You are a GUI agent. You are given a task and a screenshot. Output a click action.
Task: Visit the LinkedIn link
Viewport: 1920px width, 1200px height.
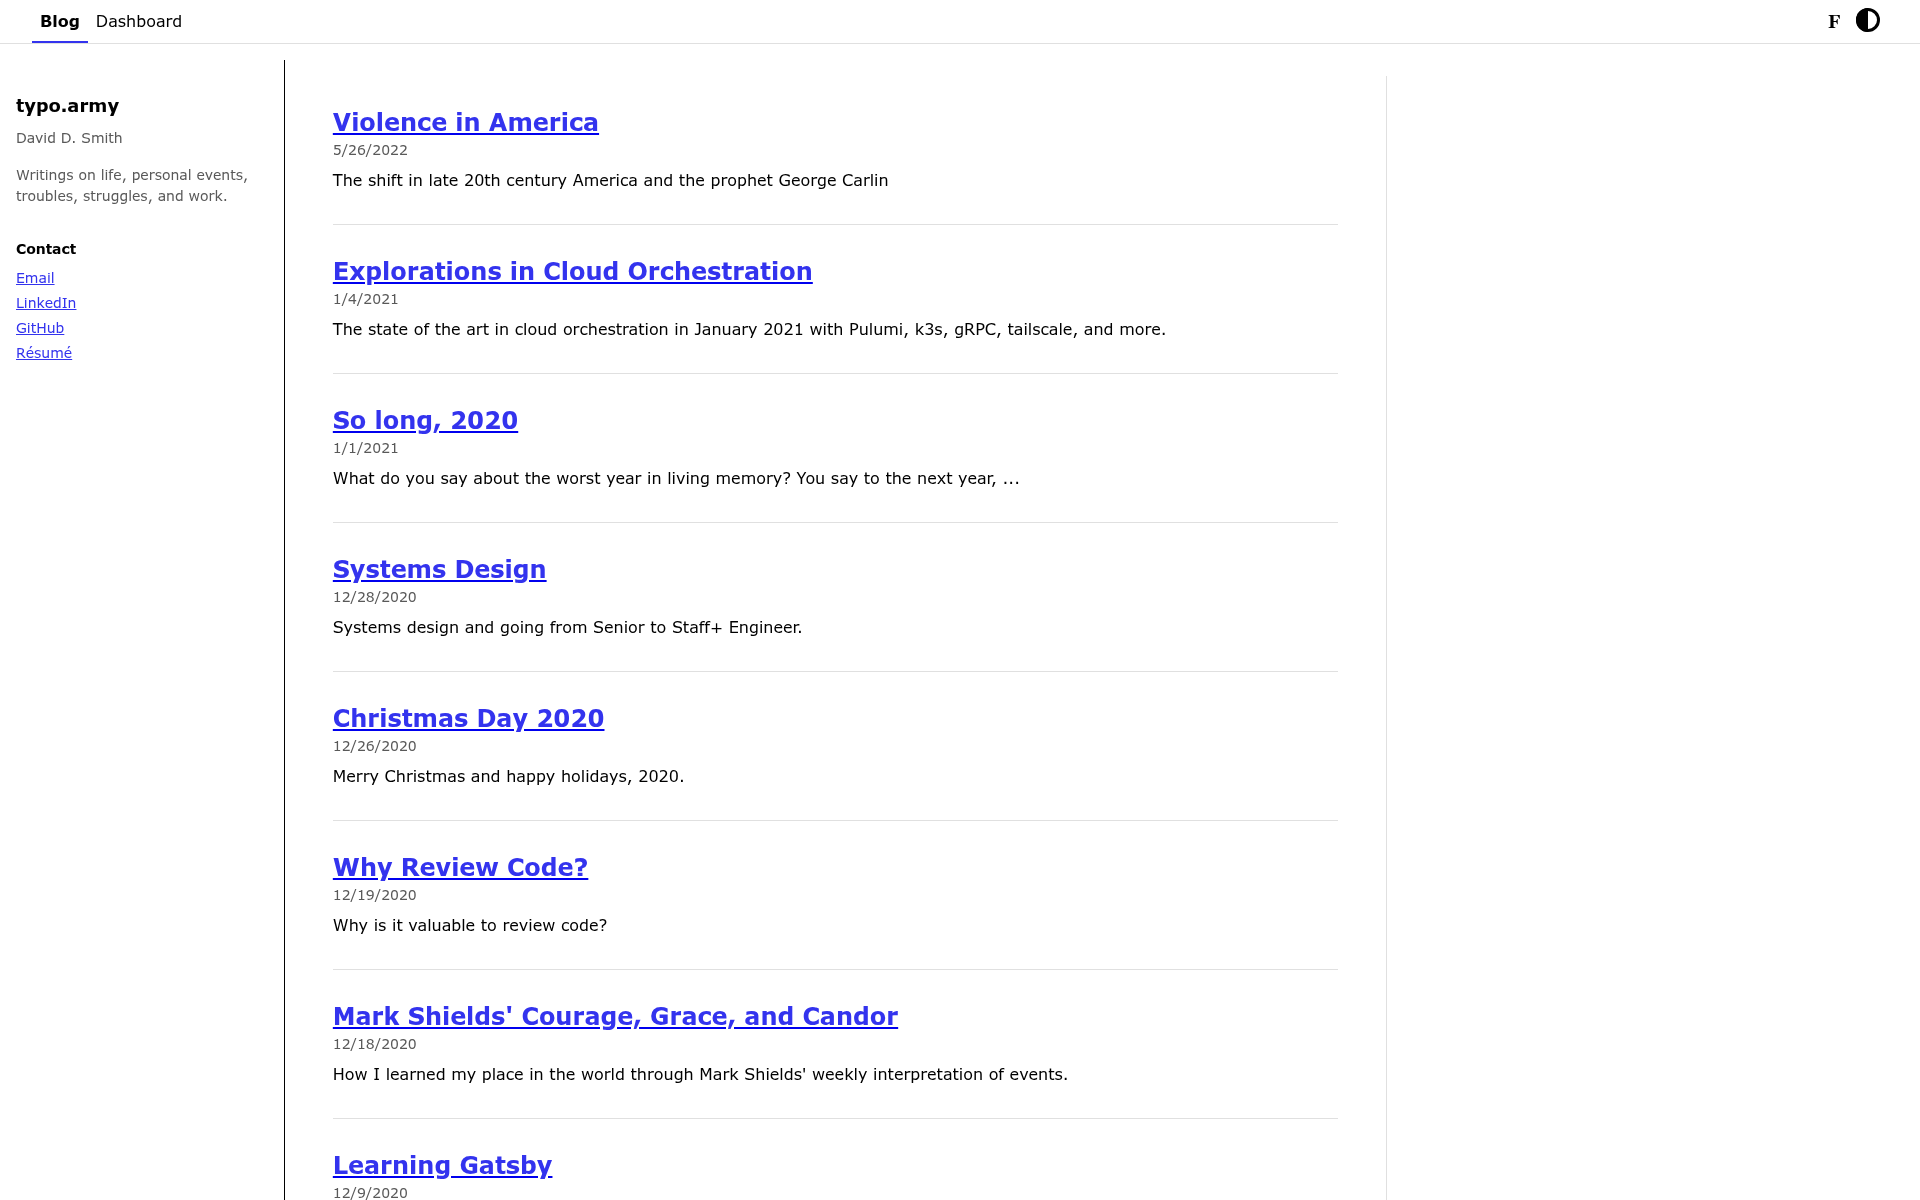(46, 303)
